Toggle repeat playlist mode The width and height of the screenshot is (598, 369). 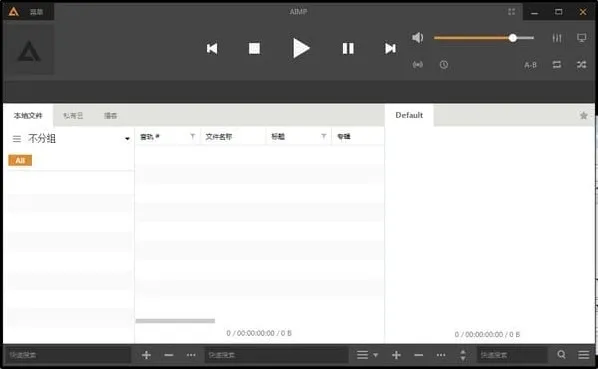click(x=557, y=65)
